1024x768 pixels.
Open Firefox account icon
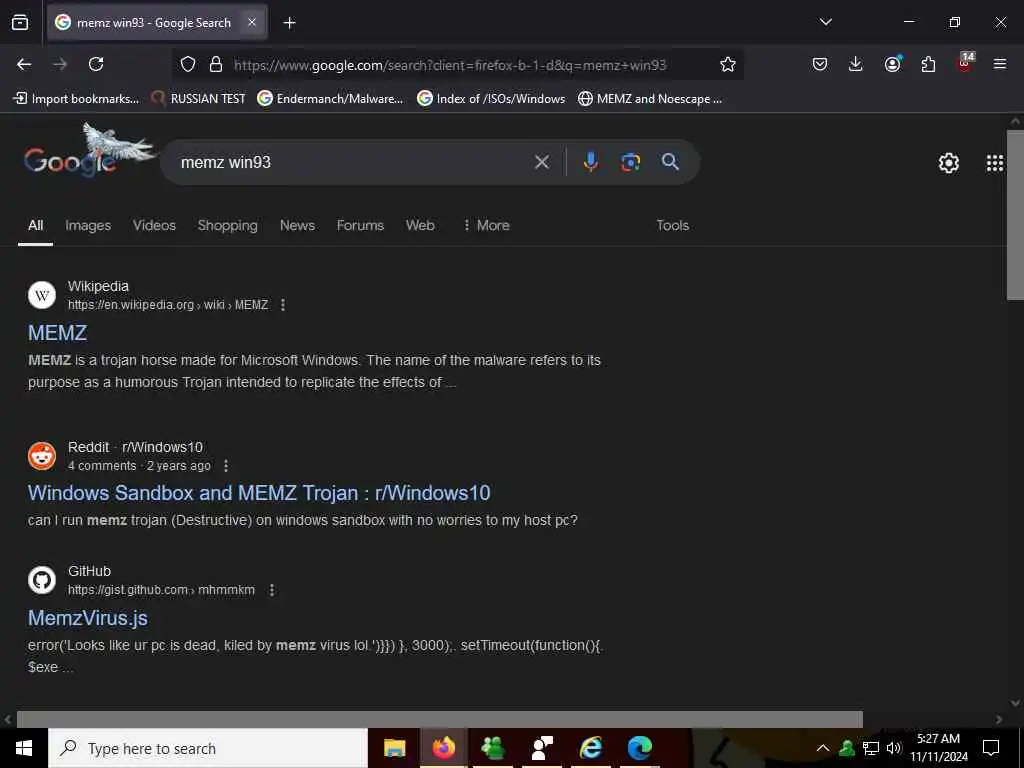click(x=892, y=63)
